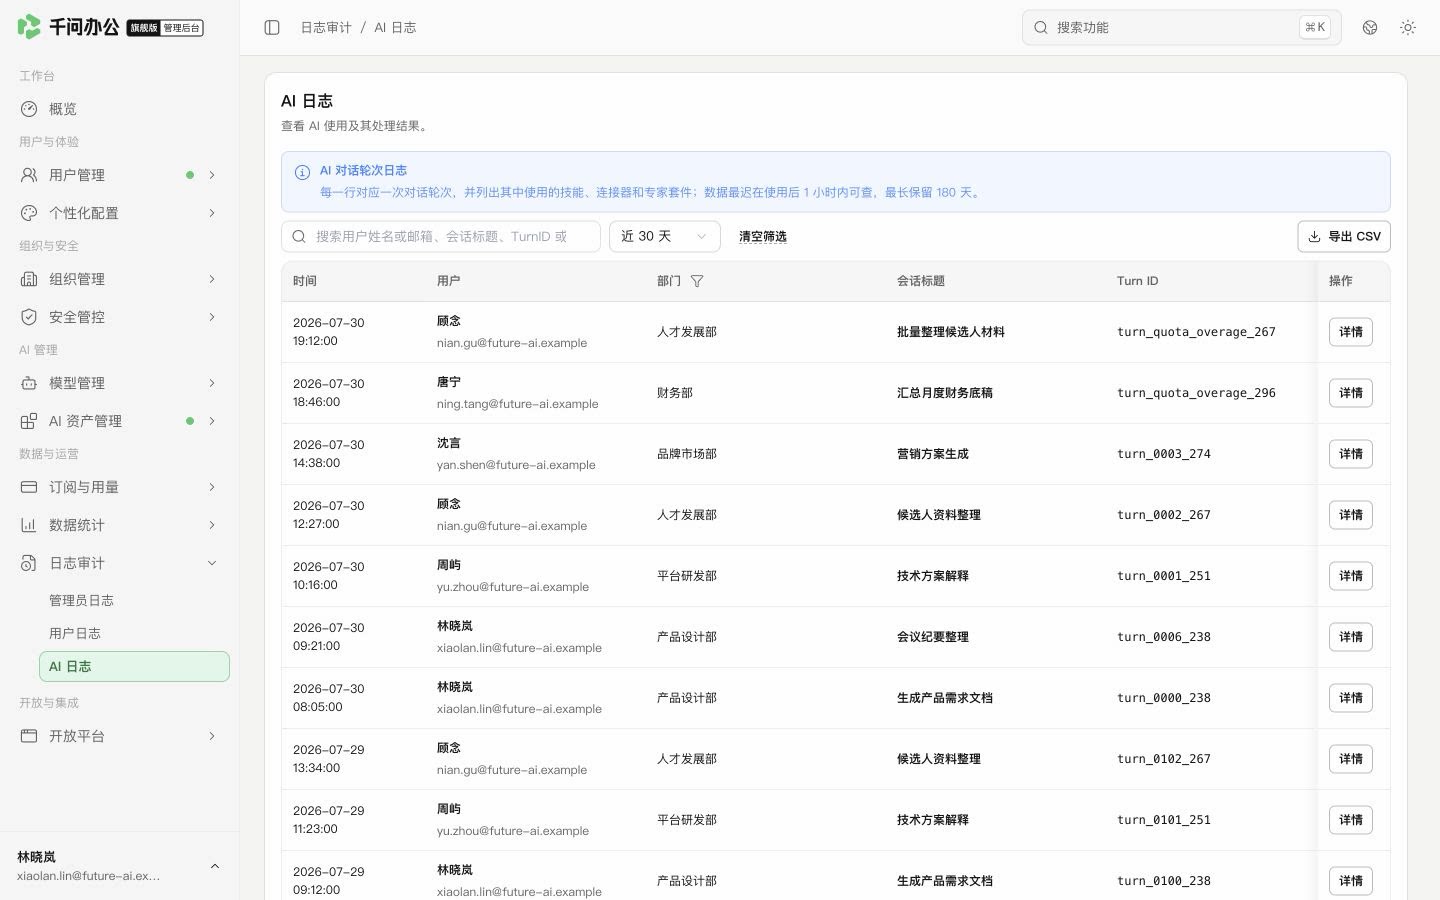Open 详情 for turn_0003_274
The image size is (1440, 900).
click(x=1351, y=454)
